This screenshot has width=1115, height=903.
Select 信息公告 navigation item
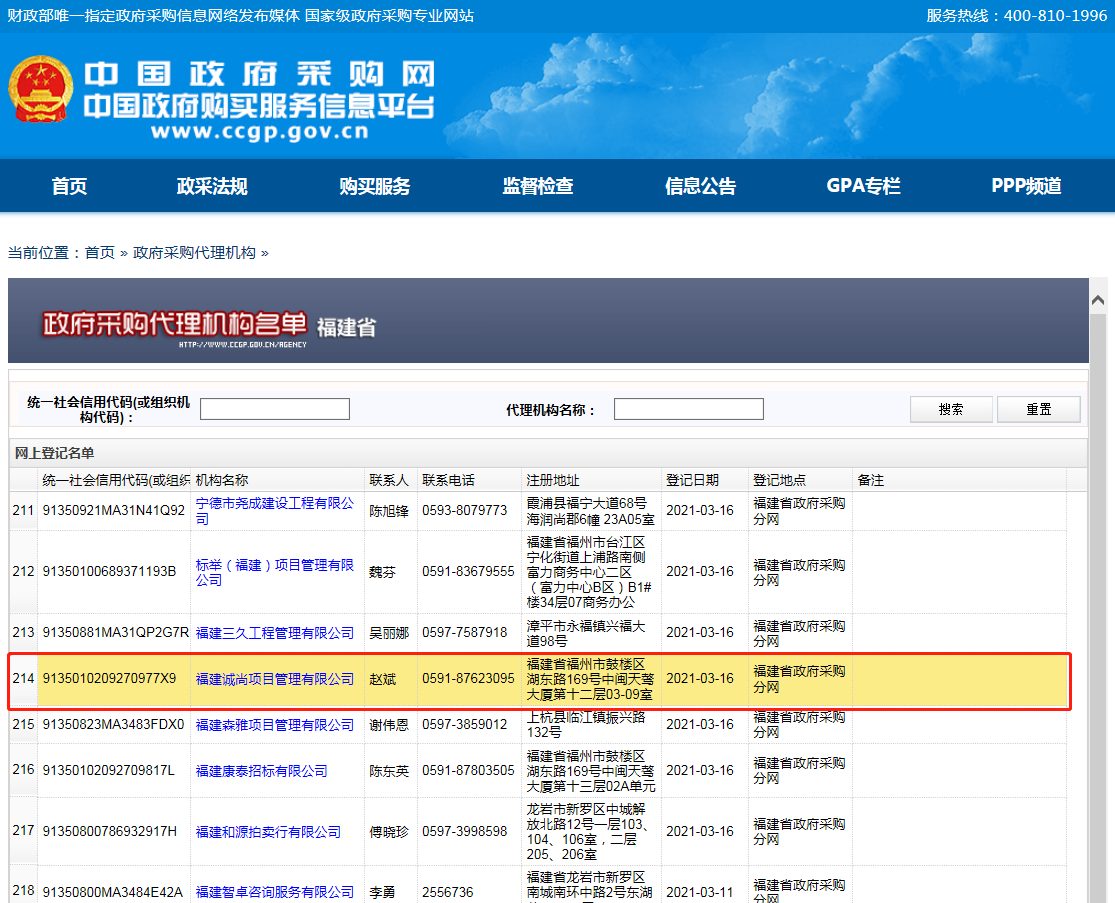click(700, 186)
